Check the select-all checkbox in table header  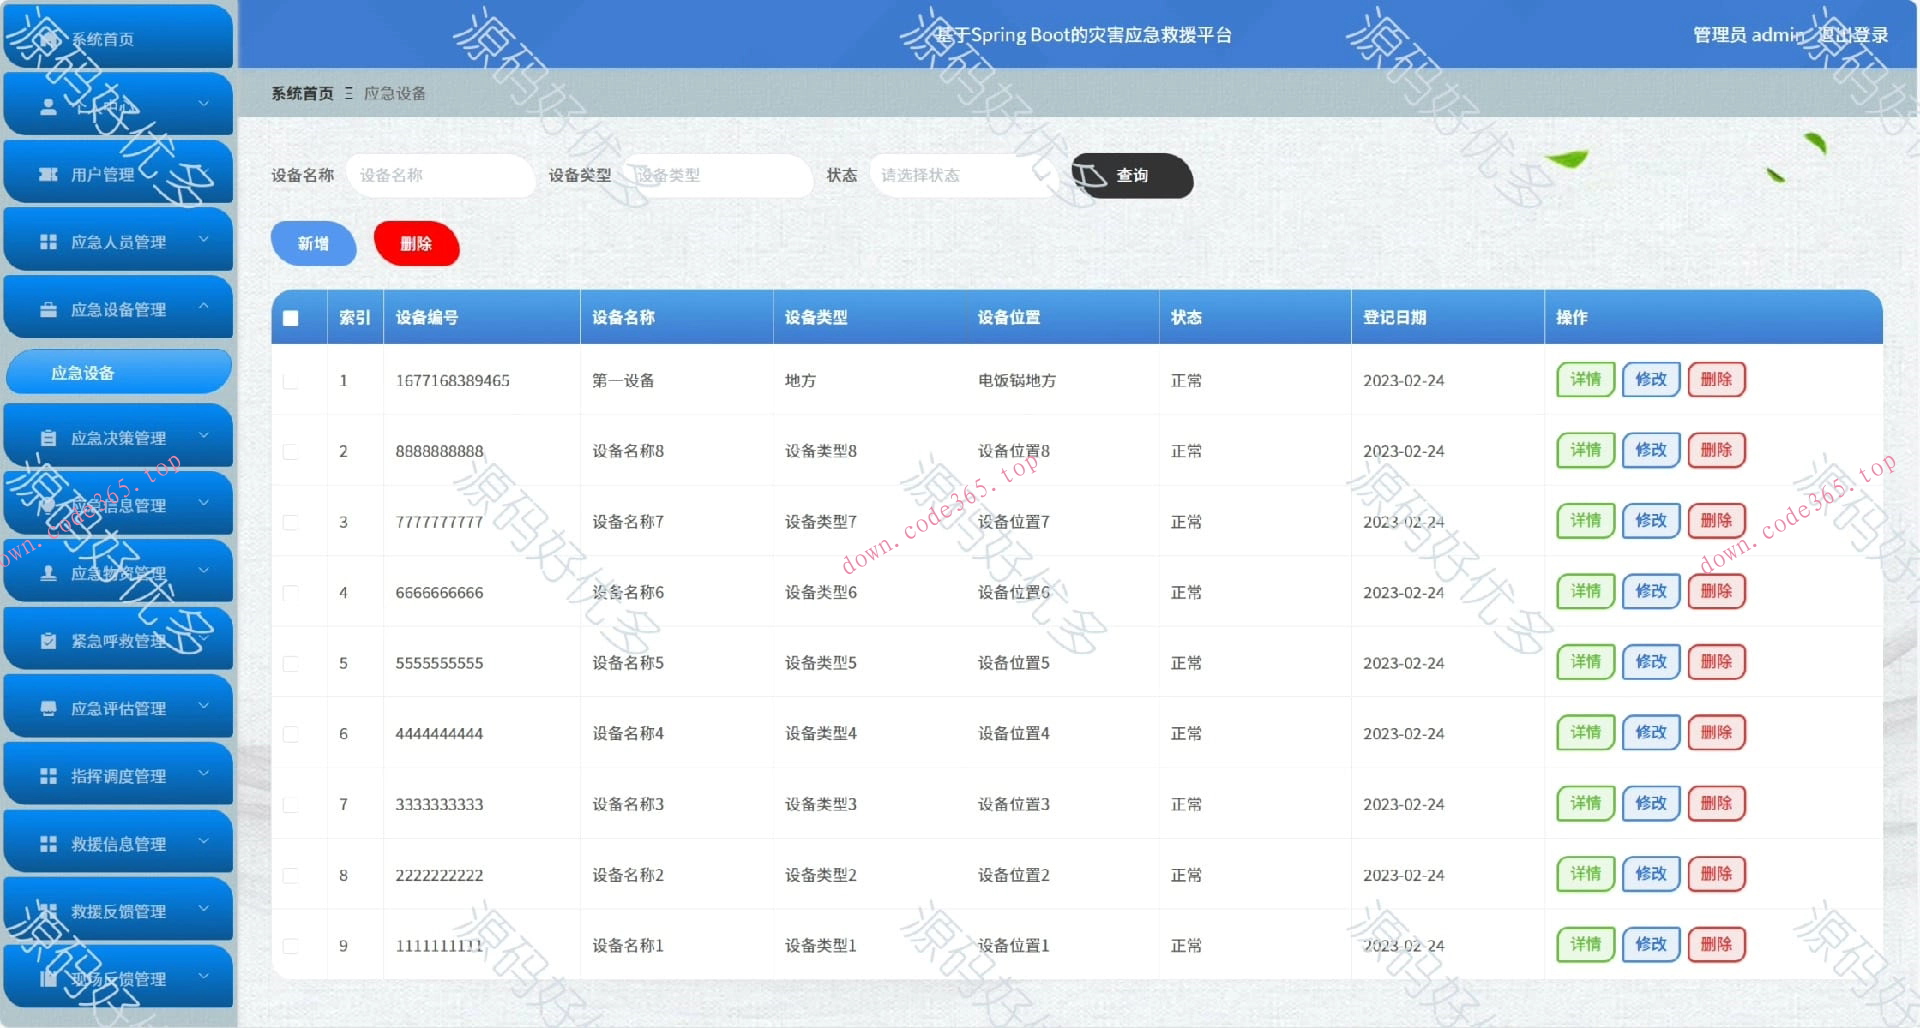pos(291,318)
